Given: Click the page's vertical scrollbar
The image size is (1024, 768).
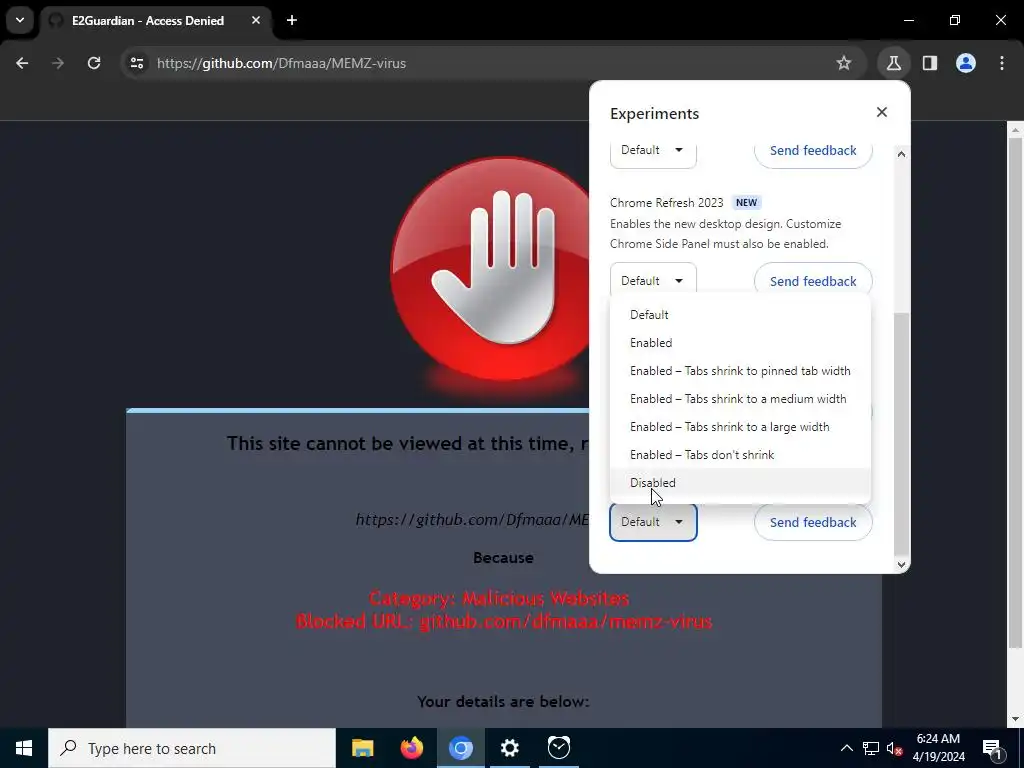Looking at the screenshot, I should pyautogui.click(x=1015, y=392).
